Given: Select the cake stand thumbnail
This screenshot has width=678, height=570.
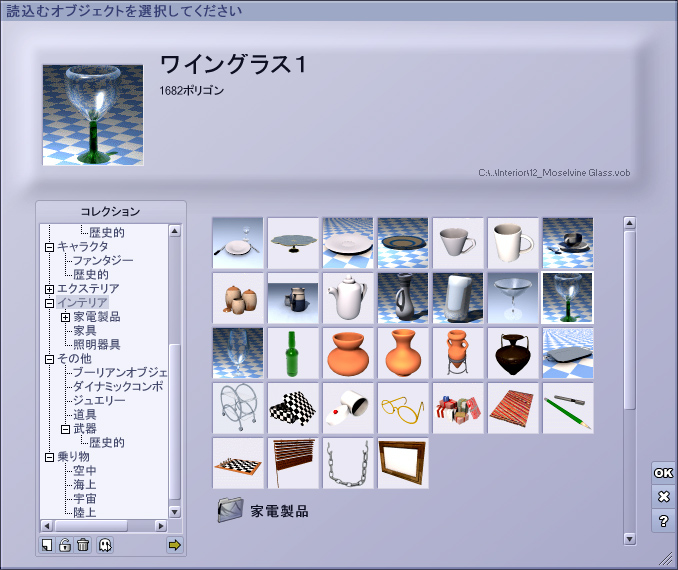Looking at the screenshot, I should click(x=293, y=243).
